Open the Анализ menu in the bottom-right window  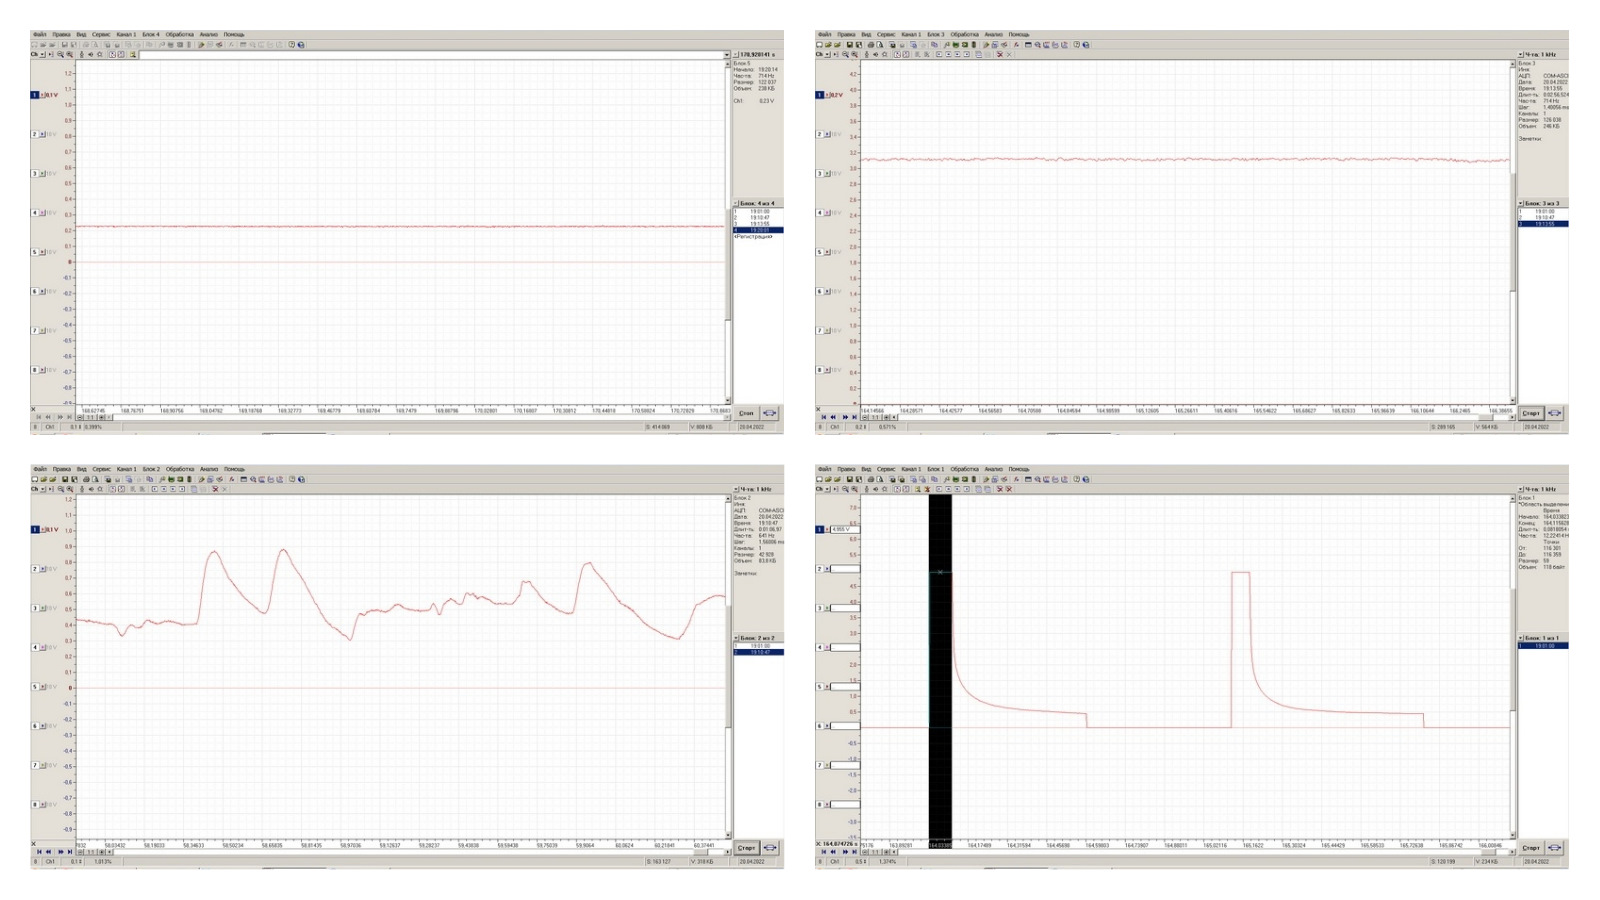[x=994, y=469]
